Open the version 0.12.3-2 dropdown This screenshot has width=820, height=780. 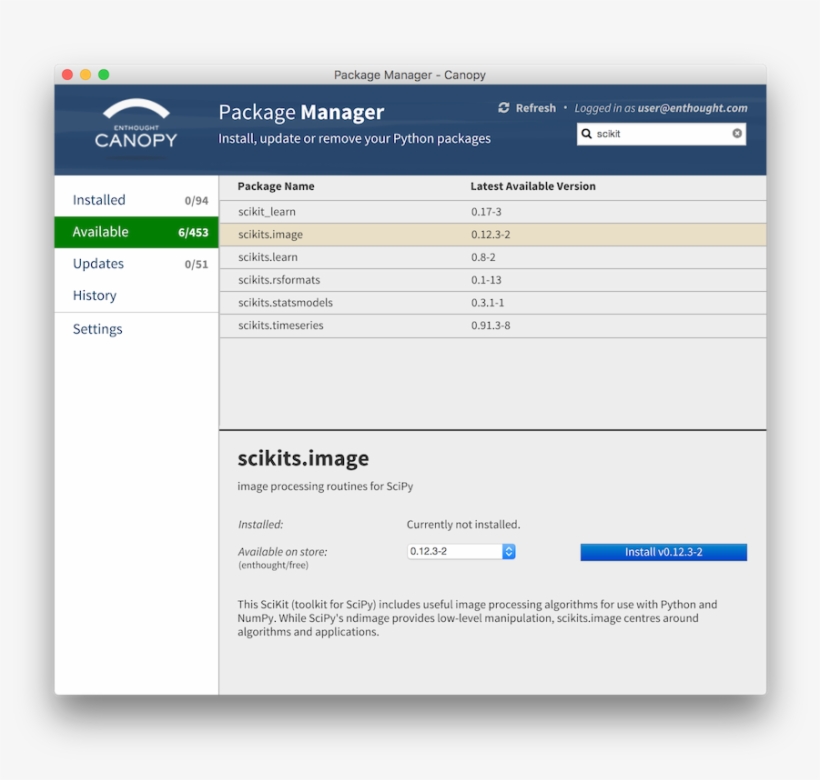461,552
